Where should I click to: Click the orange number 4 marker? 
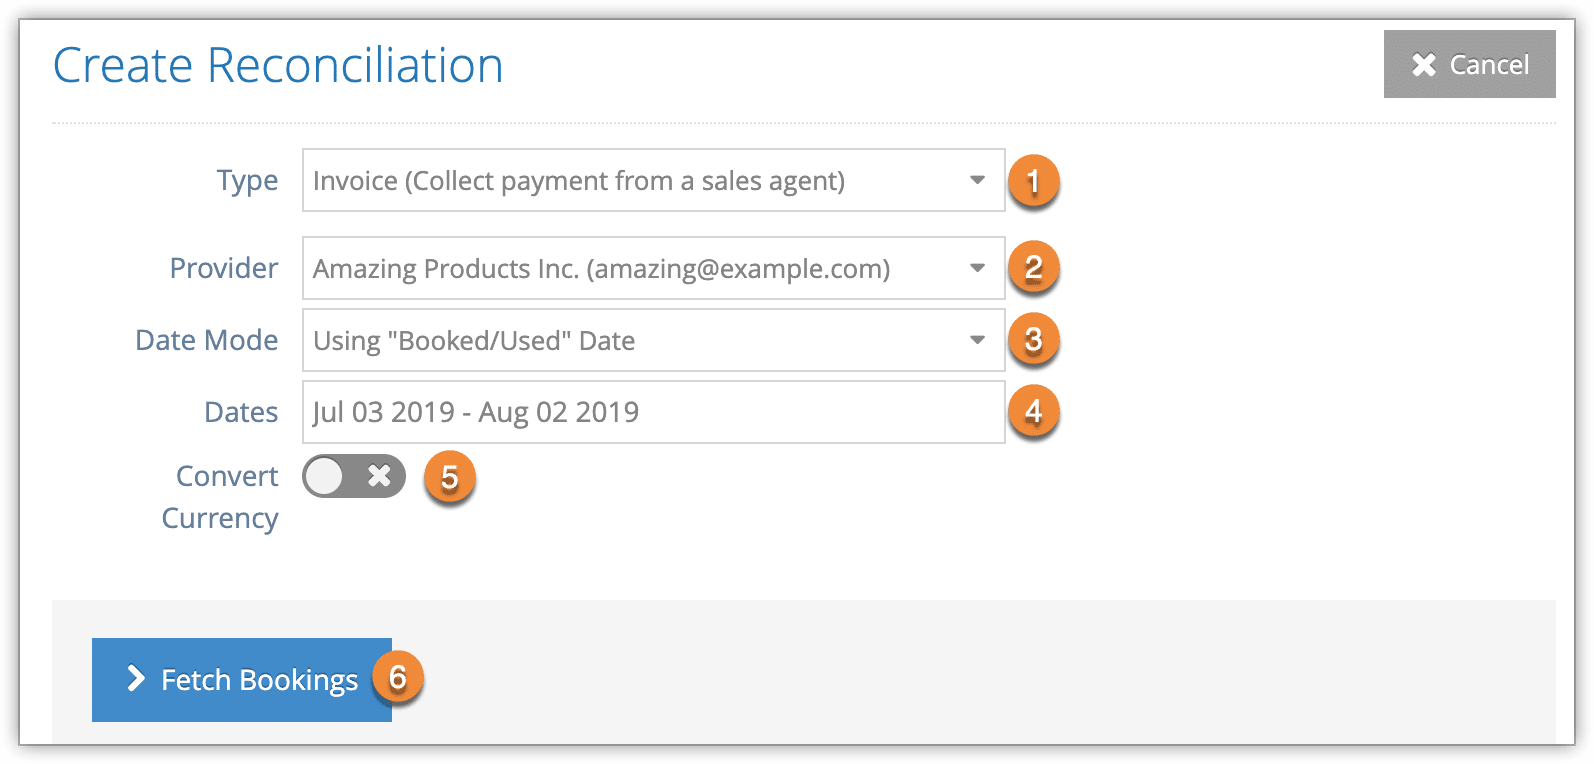[1033, 412]
